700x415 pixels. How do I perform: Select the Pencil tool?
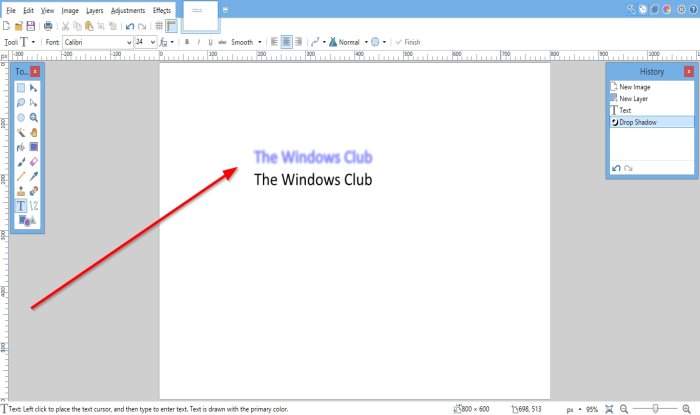(x=21, y=176)
